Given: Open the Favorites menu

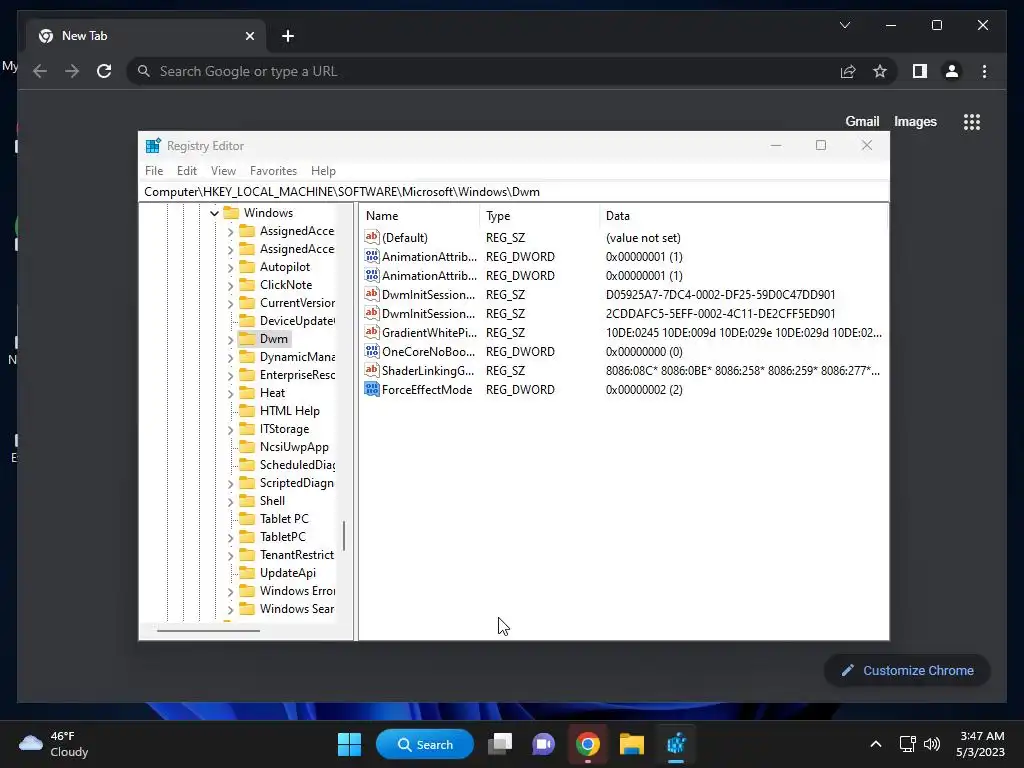Looking at the screenshot, I should pos(274,170).
